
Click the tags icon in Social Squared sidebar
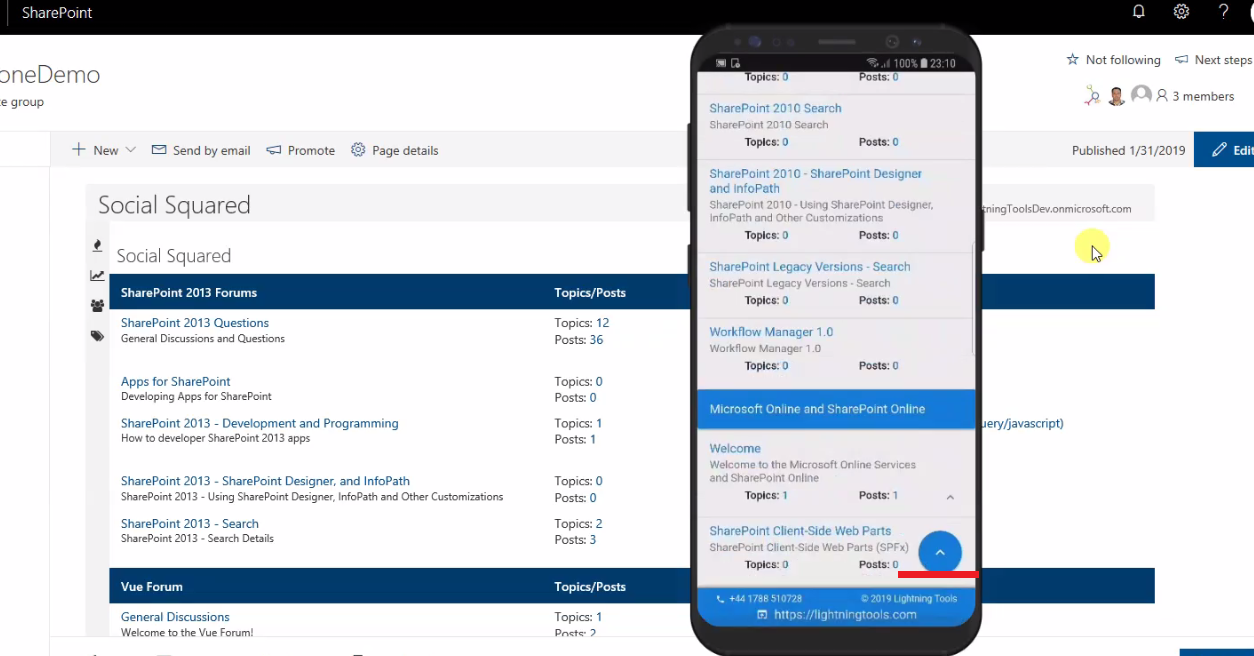97,336
